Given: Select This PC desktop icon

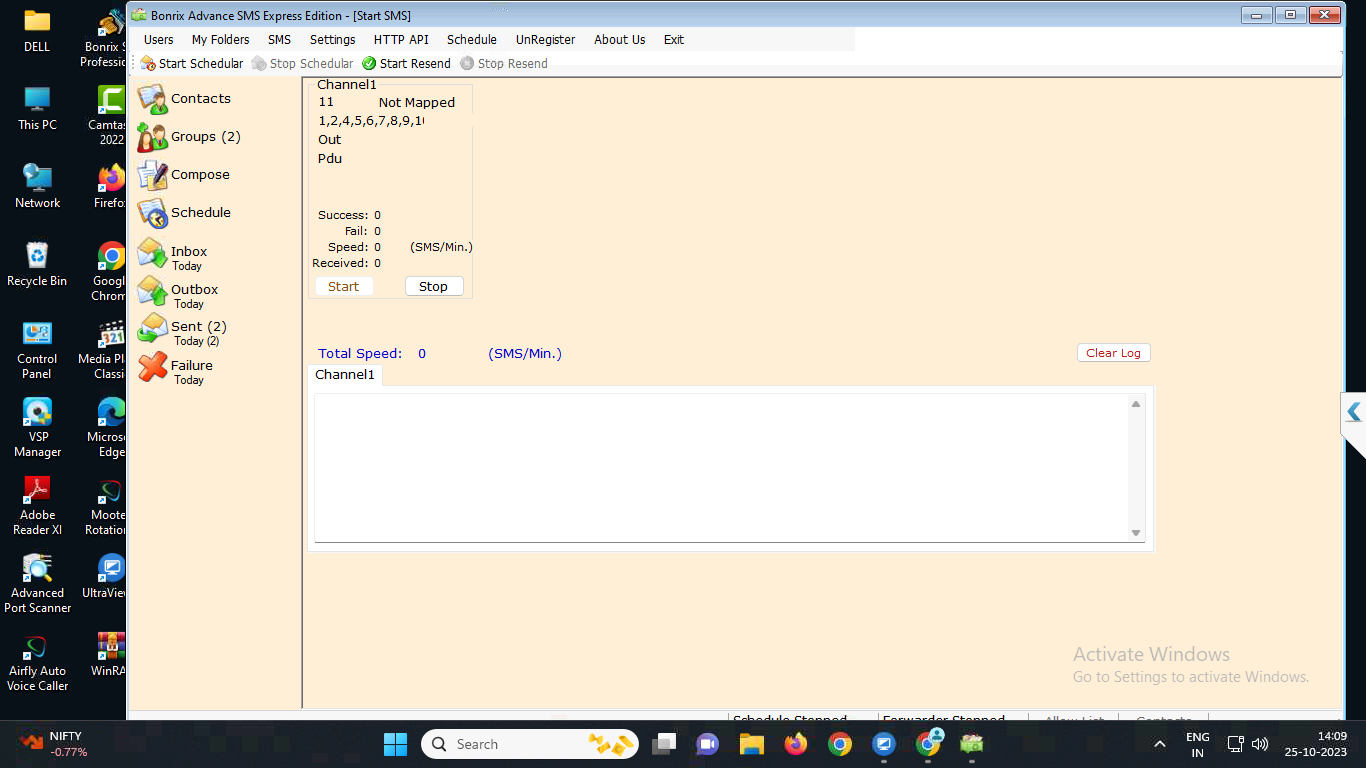Looking at the screenshot, I should tap(37, 108).
